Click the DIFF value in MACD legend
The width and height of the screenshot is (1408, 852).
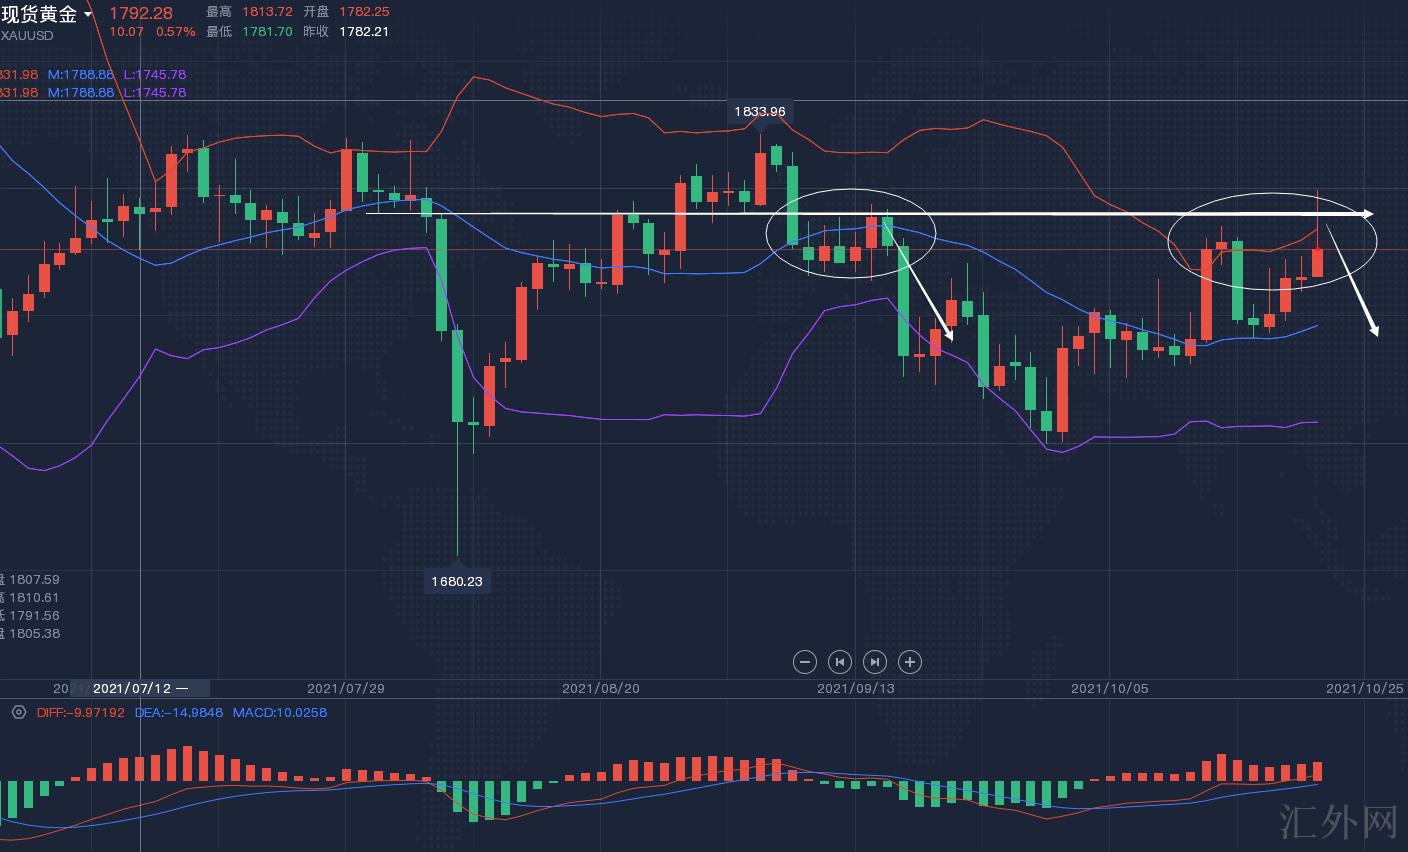tap(80, 713)
